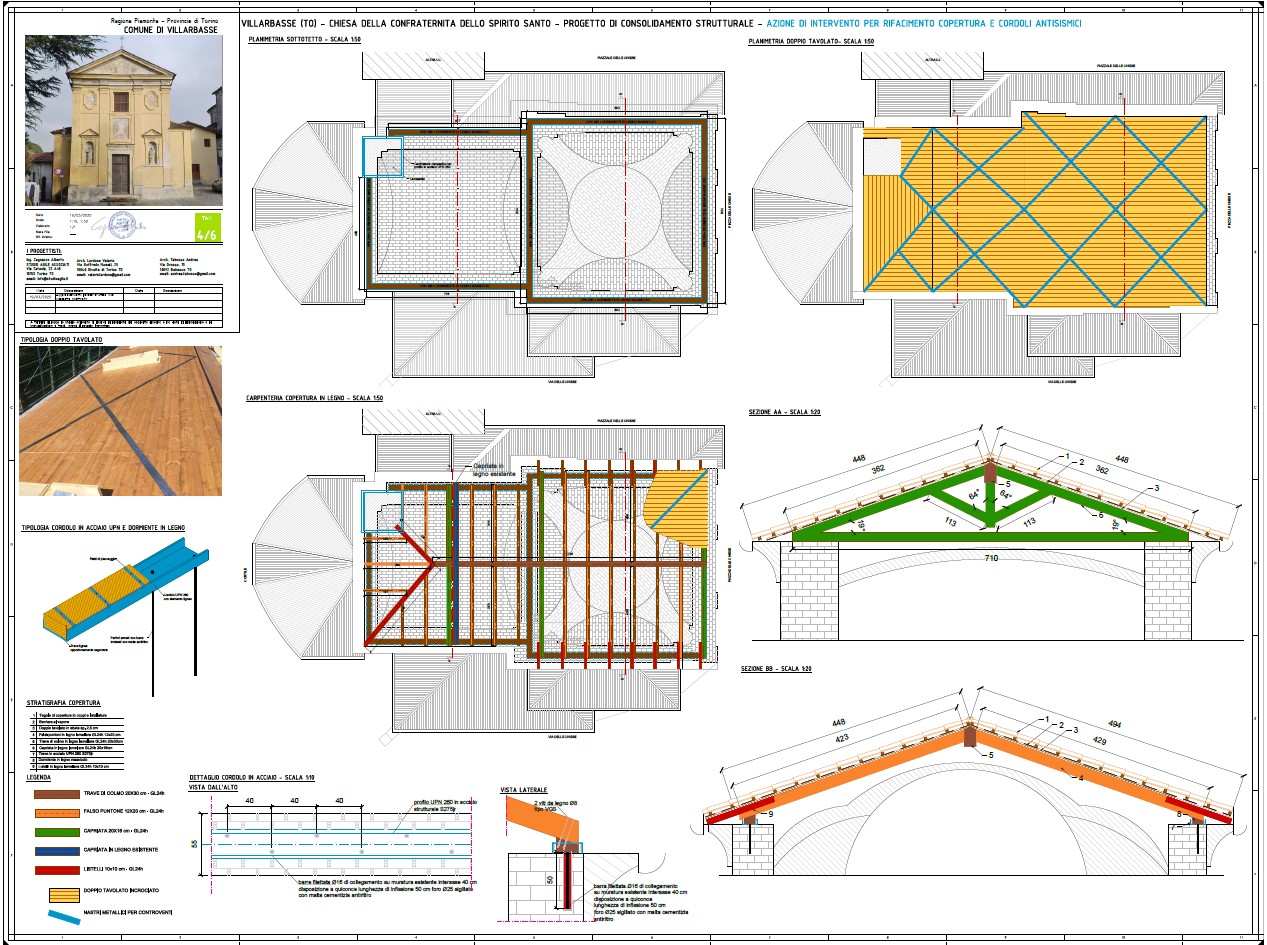This screenshot has height=945, width=1267.
Task: Select 'DETTAGLIO CORDOLO IN ACCIAIO' detail title
Action: pos(252,778)
